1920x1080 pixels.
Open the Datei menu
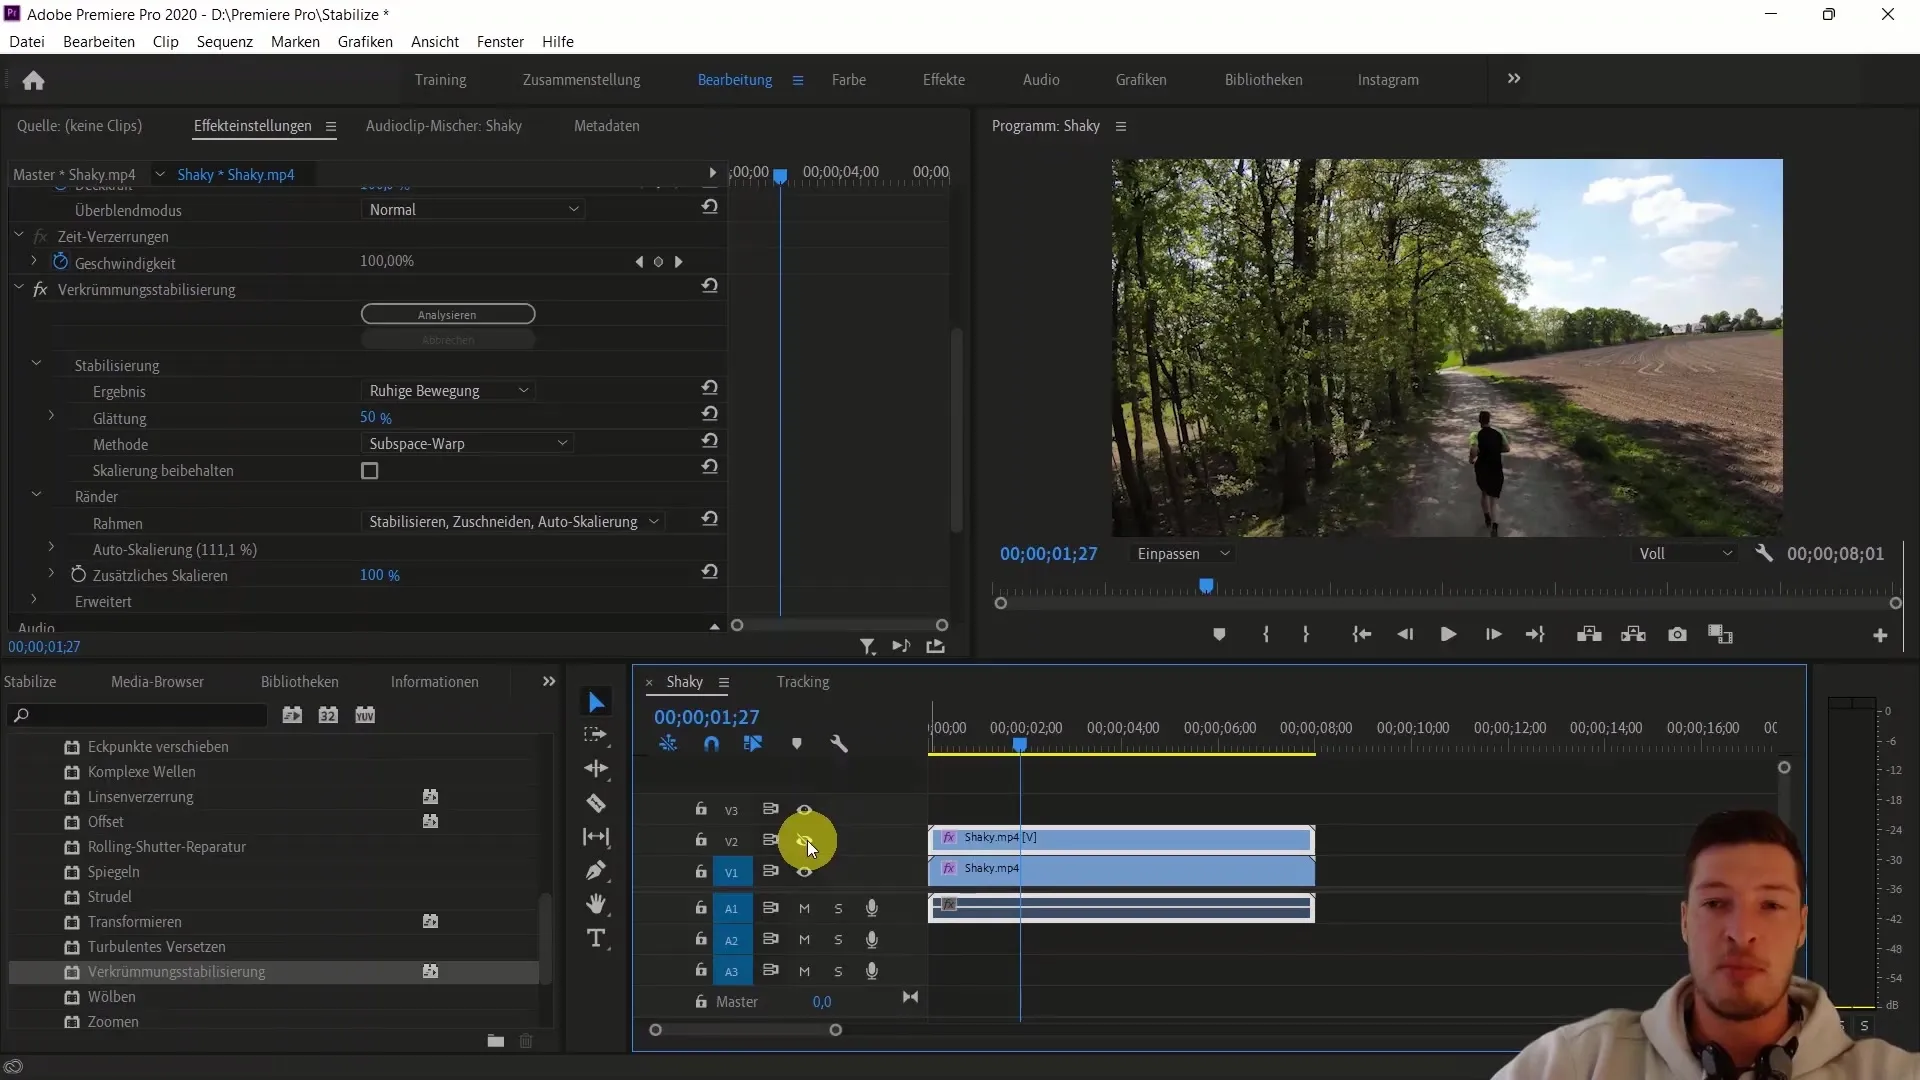[27, 42]
